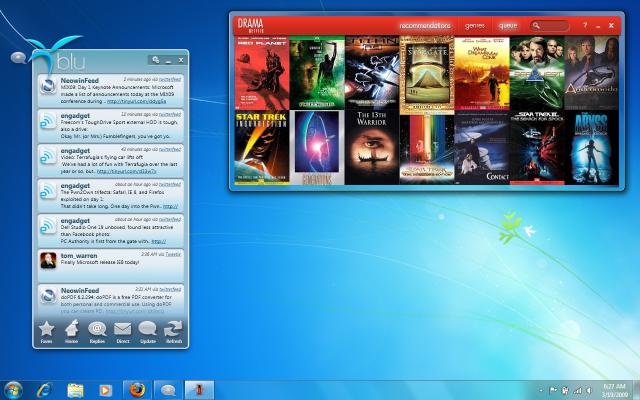Select the queue tab

508,25
